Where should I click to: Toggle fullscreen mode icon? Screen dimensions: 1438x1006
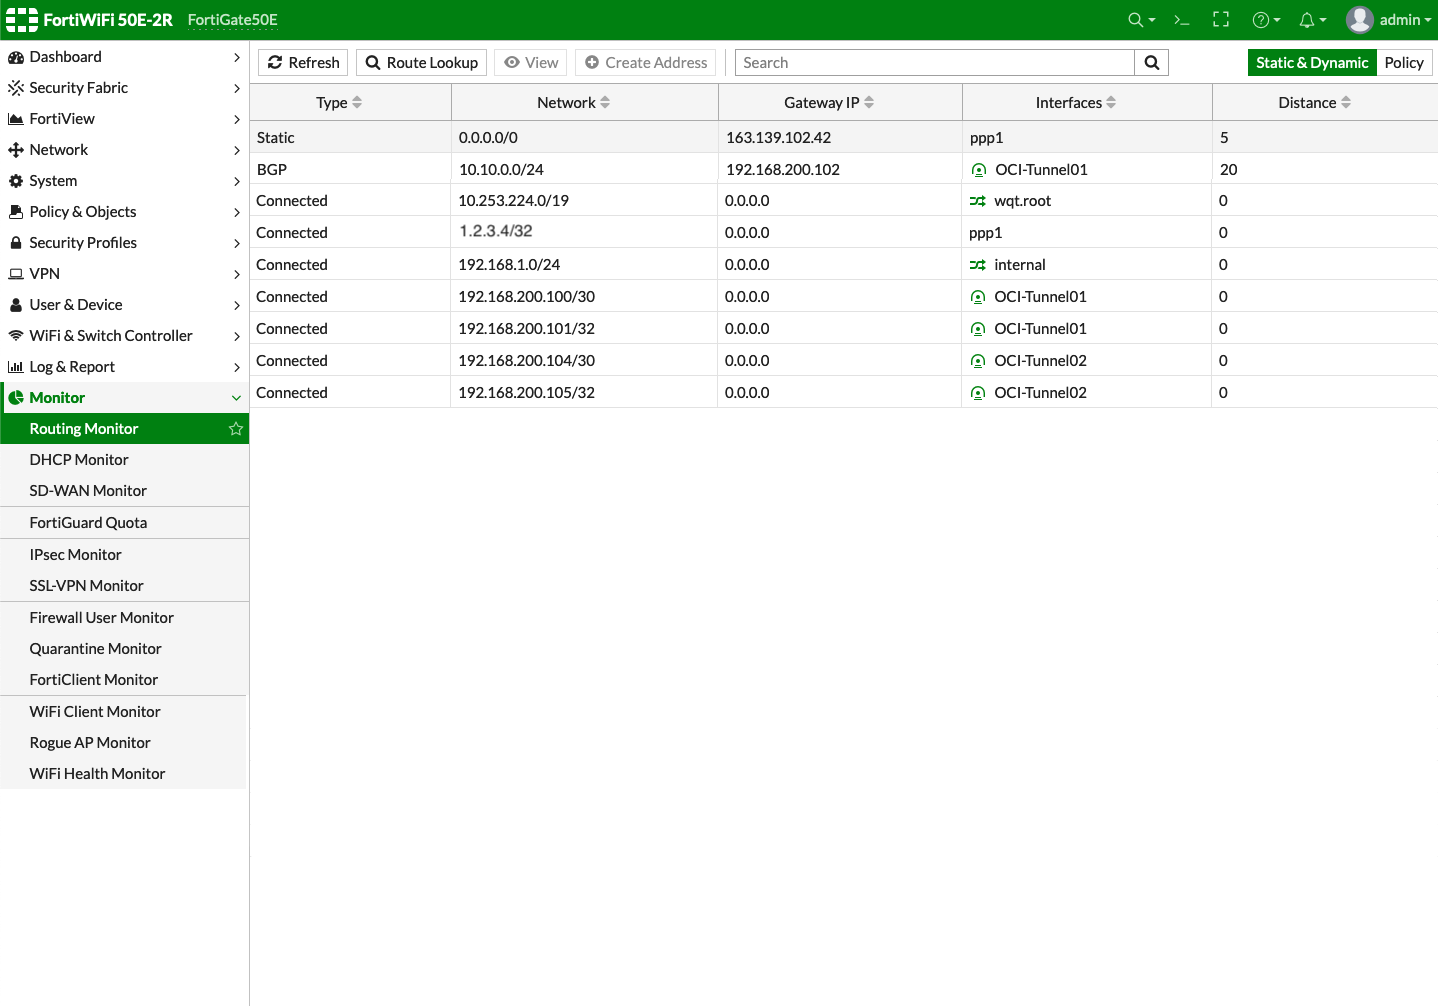(x=1221, y=20)
